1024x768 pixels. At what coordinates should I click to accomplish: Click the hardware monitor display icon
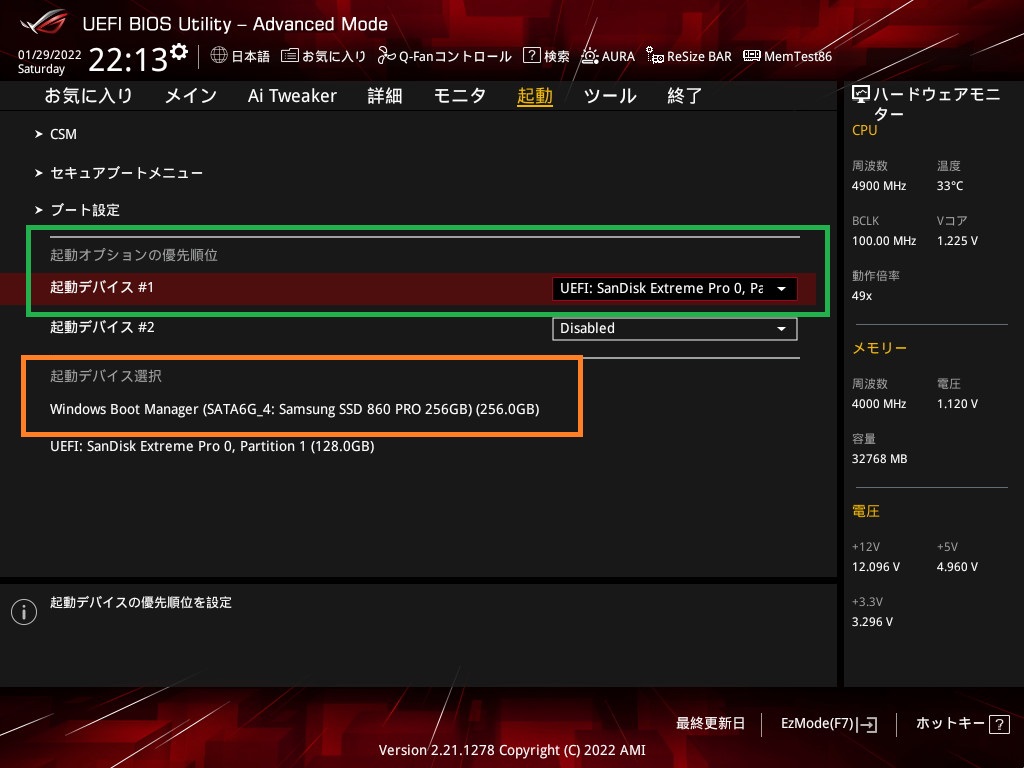[861, 95]
